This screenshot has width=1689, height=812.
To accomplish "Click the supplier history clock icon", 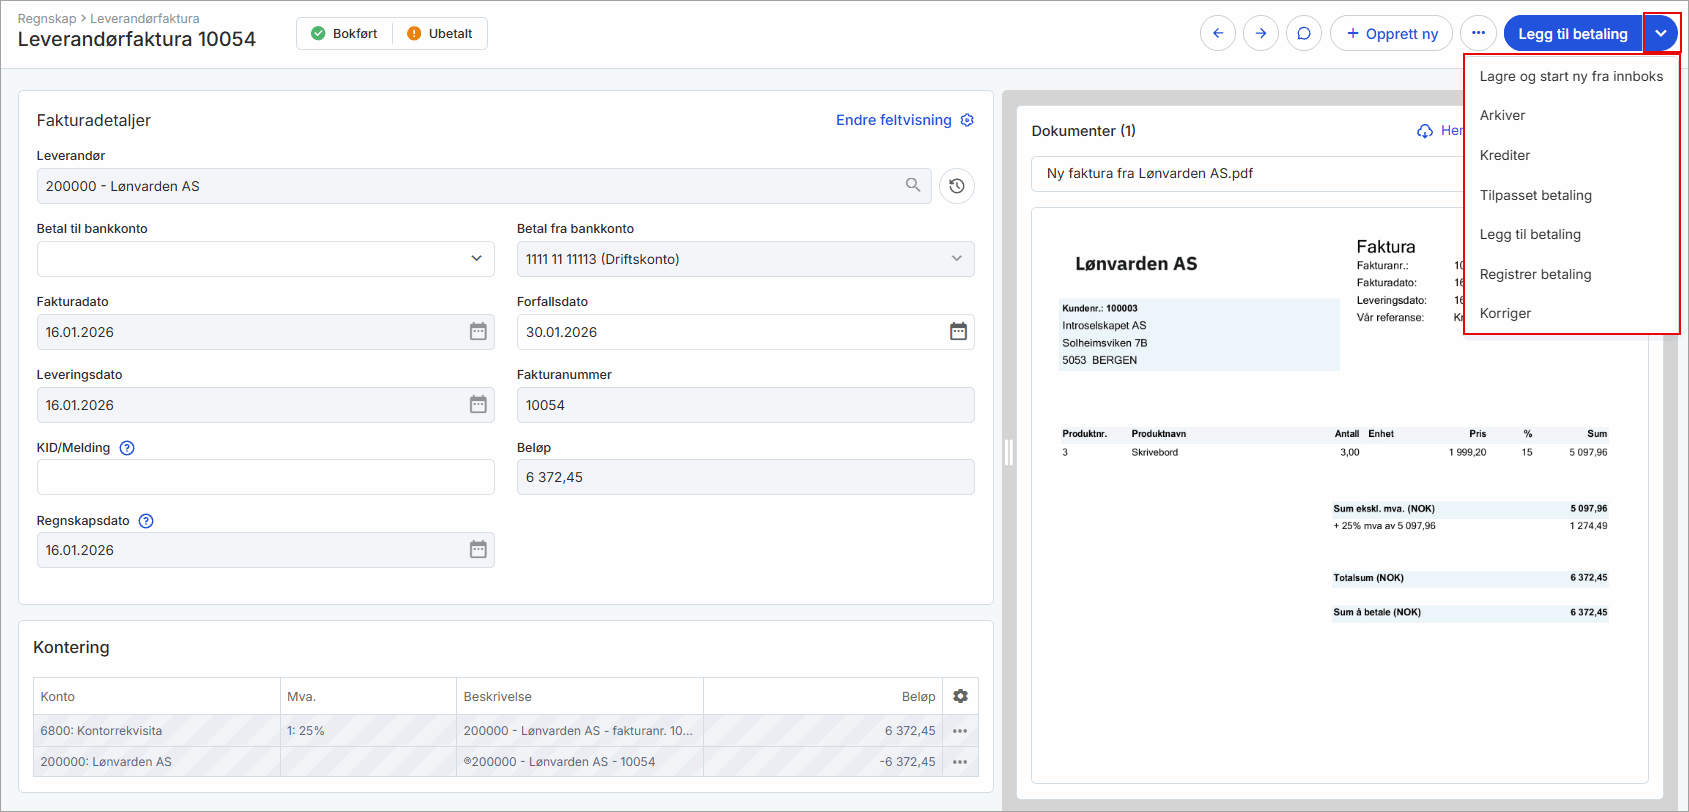I will coord(956,186).
